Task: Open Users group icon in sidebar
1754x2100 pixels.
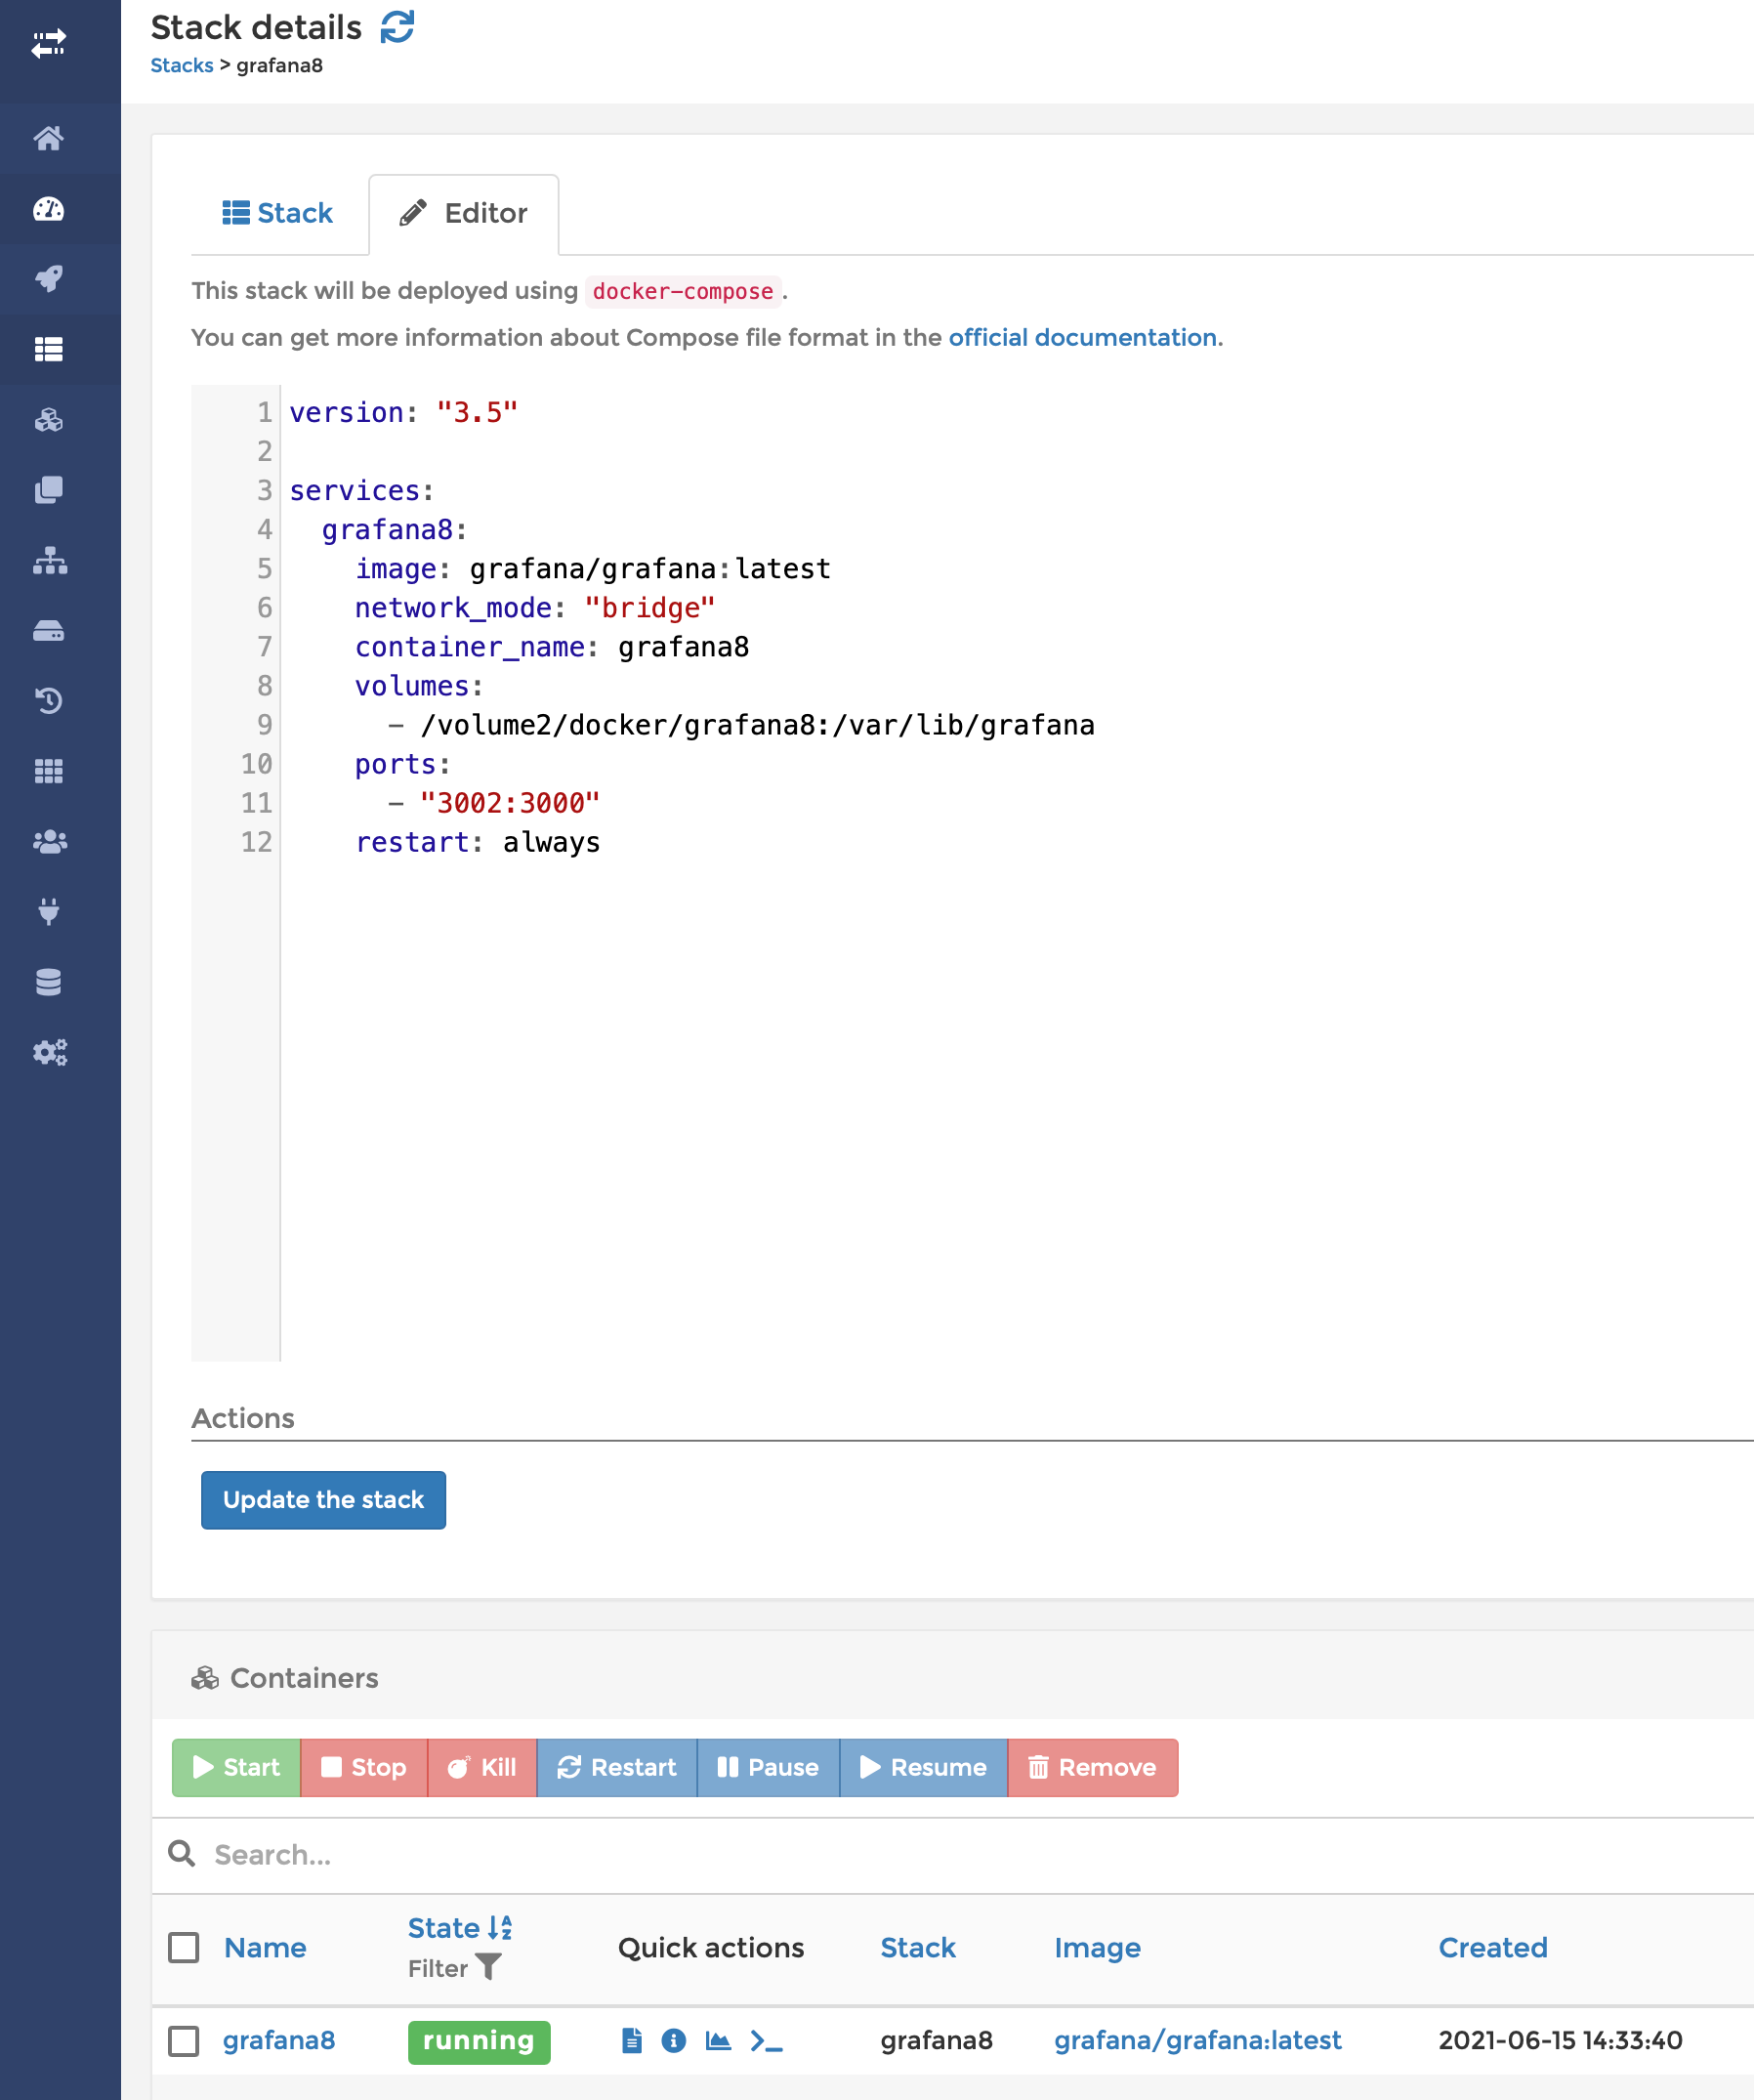Action: (x=48, y=842)
